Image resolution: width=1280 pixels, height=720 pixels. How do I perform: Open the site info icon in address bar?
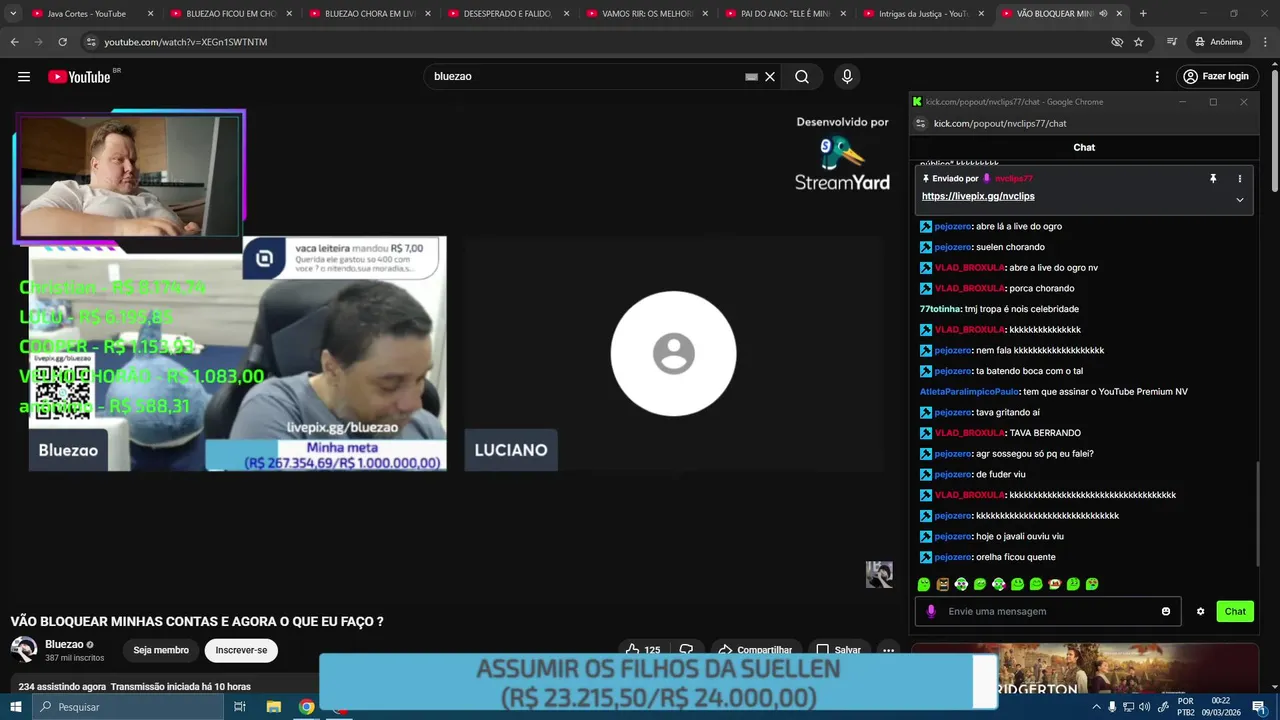pos(91,42)
